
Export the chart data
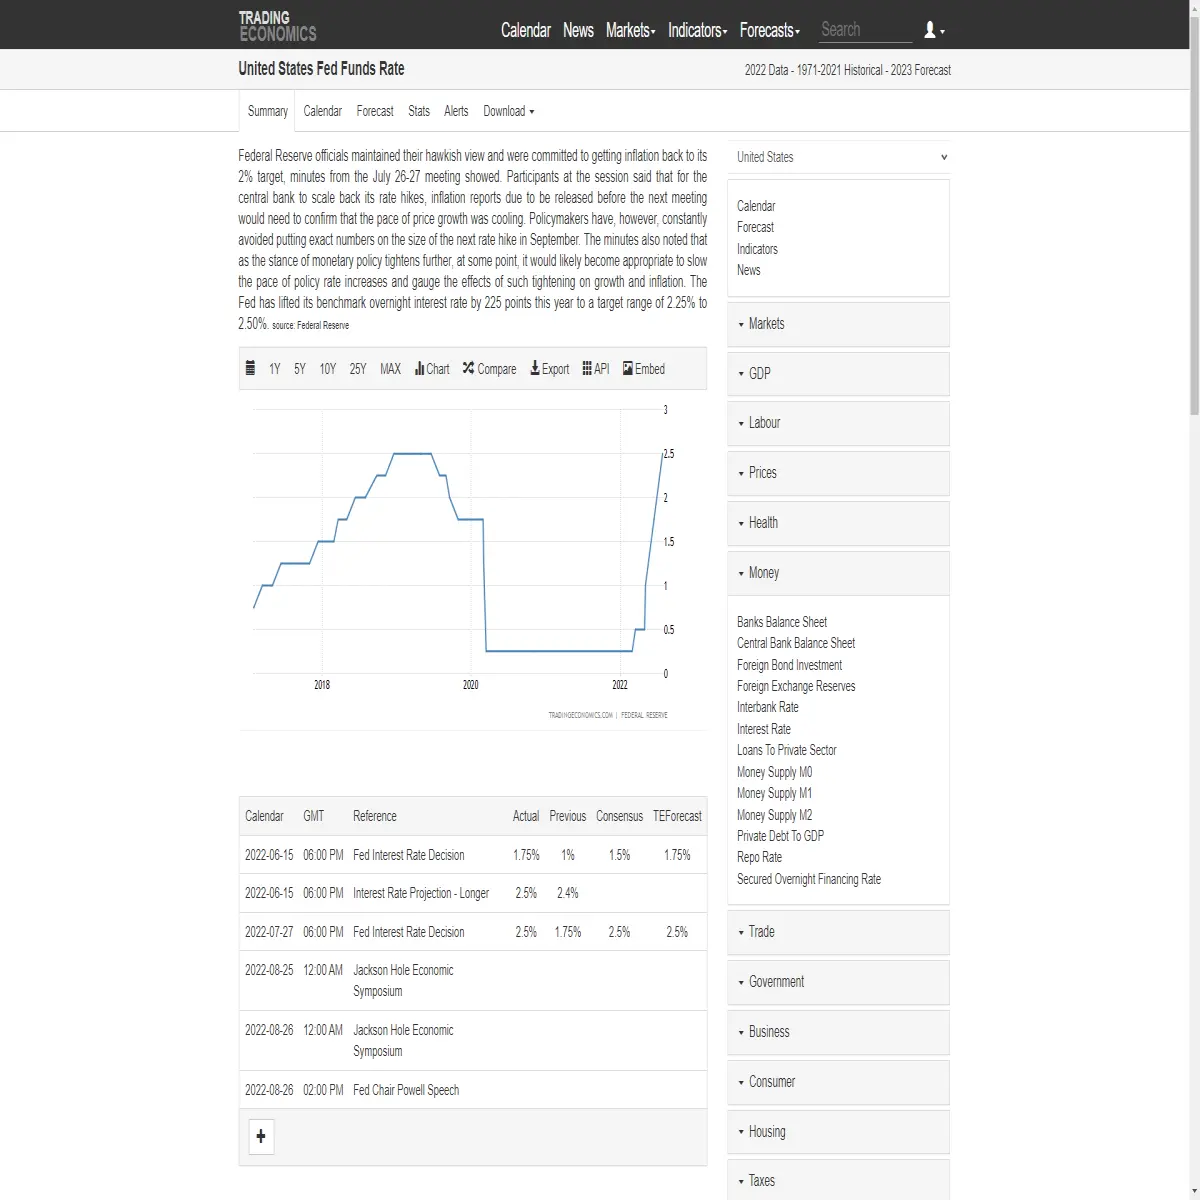[549, 369]
